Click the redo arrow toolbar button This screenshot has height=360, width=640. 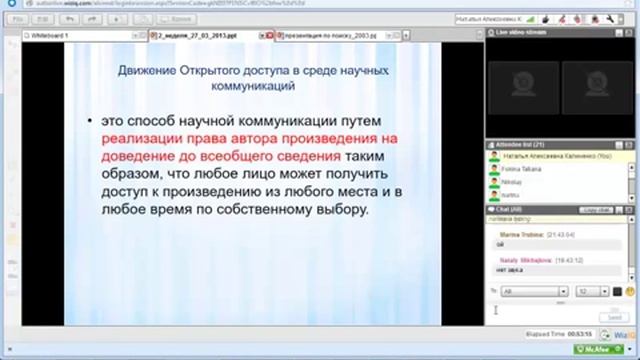coord(92,19)
